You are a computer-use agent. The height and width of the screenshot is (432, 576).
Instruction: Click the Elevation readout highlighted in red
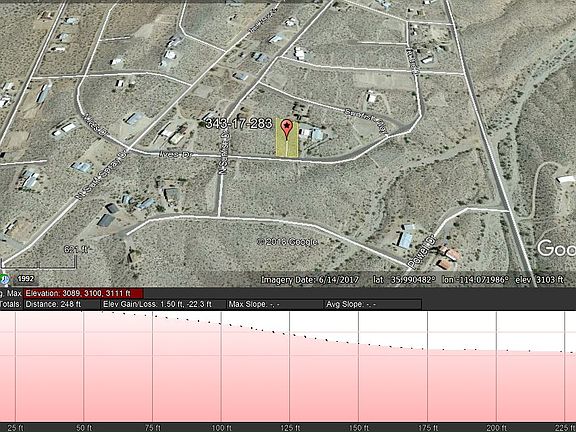[x=83, y=294]
